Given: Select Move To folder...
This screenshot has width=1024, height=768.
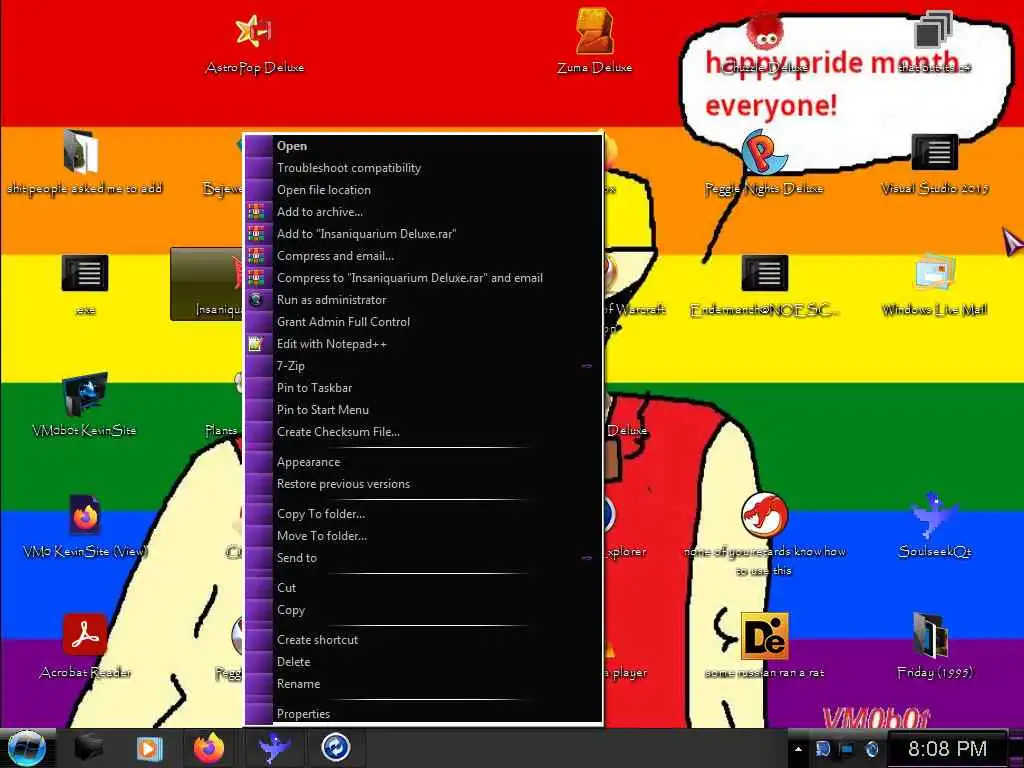Looking at the screenshot, I should [423, 536].
